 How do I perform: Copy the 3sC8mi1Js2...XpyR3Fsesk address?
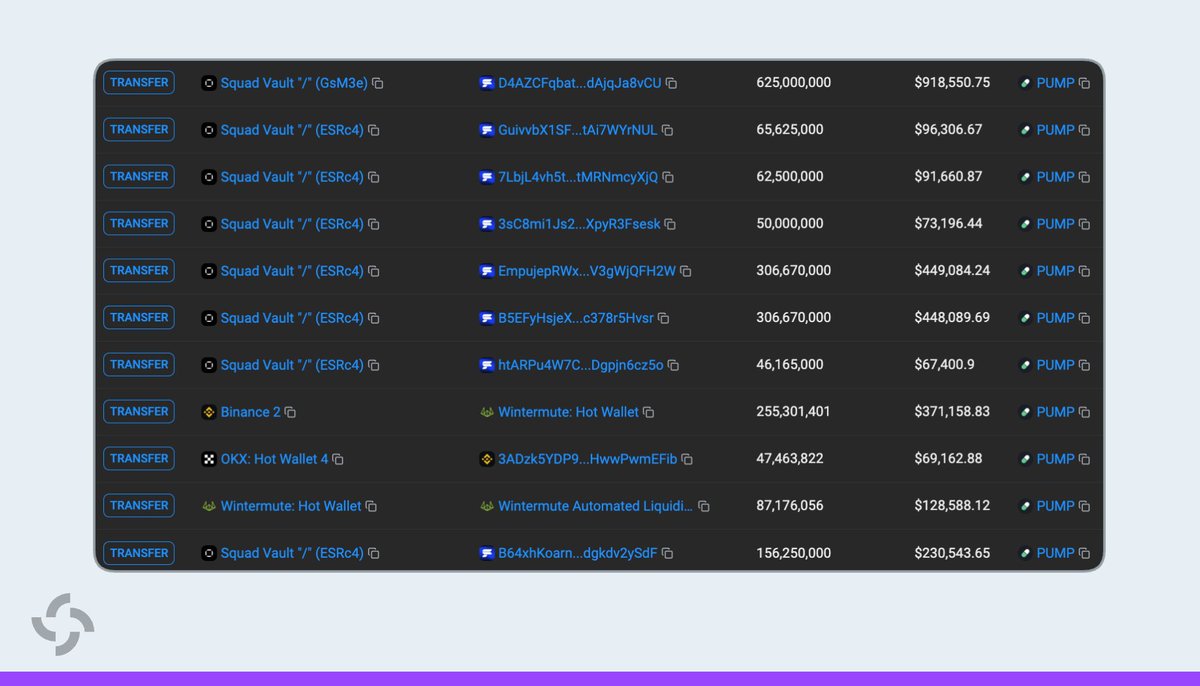(x=670, y=224)
